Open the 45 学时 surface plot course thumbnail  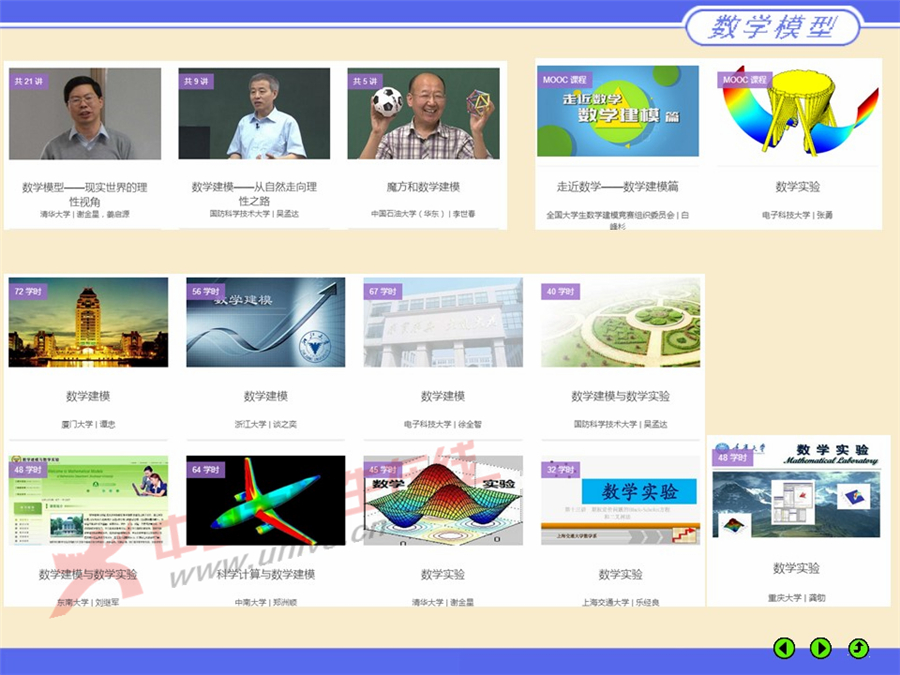443,501
